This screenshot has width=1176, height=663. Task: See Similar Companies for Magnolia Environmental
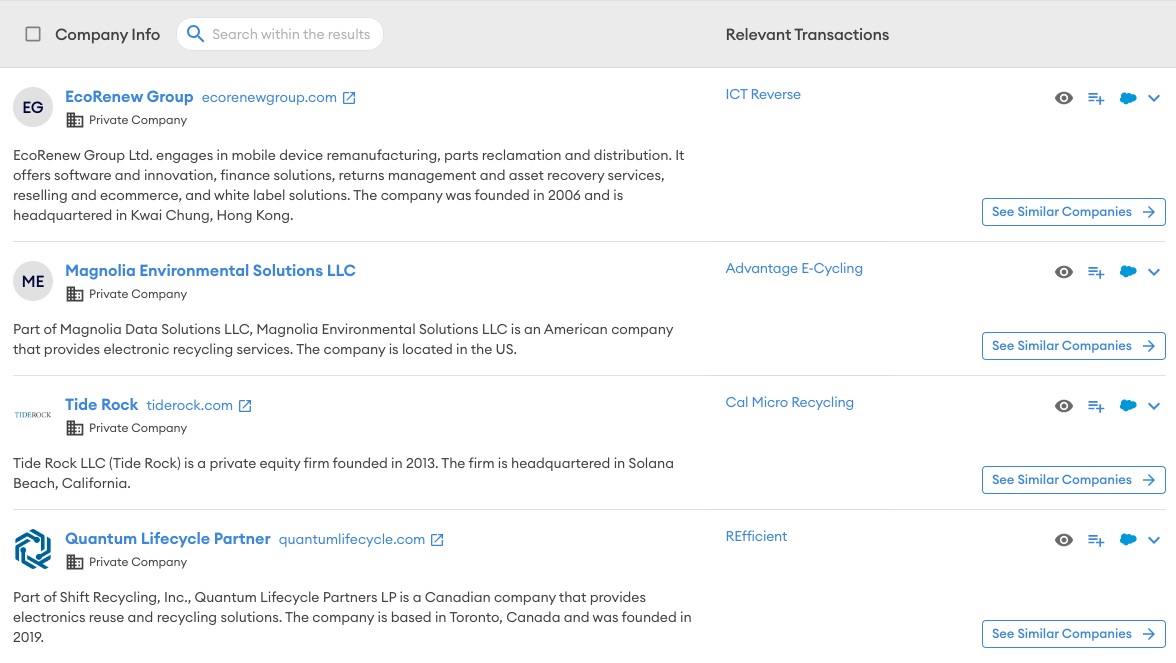tap(1073, 346)
